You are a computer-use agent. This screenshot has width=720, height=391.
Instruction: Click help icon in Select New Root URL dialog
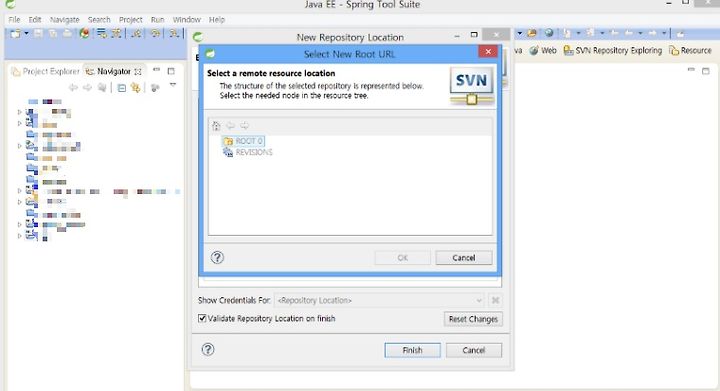coord(217,257)
